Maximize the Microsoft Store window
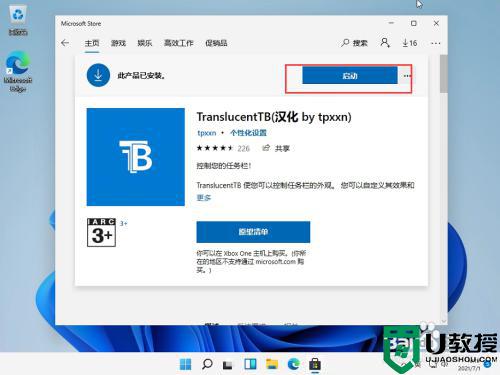Screen dimensions: 500x375 414,23
